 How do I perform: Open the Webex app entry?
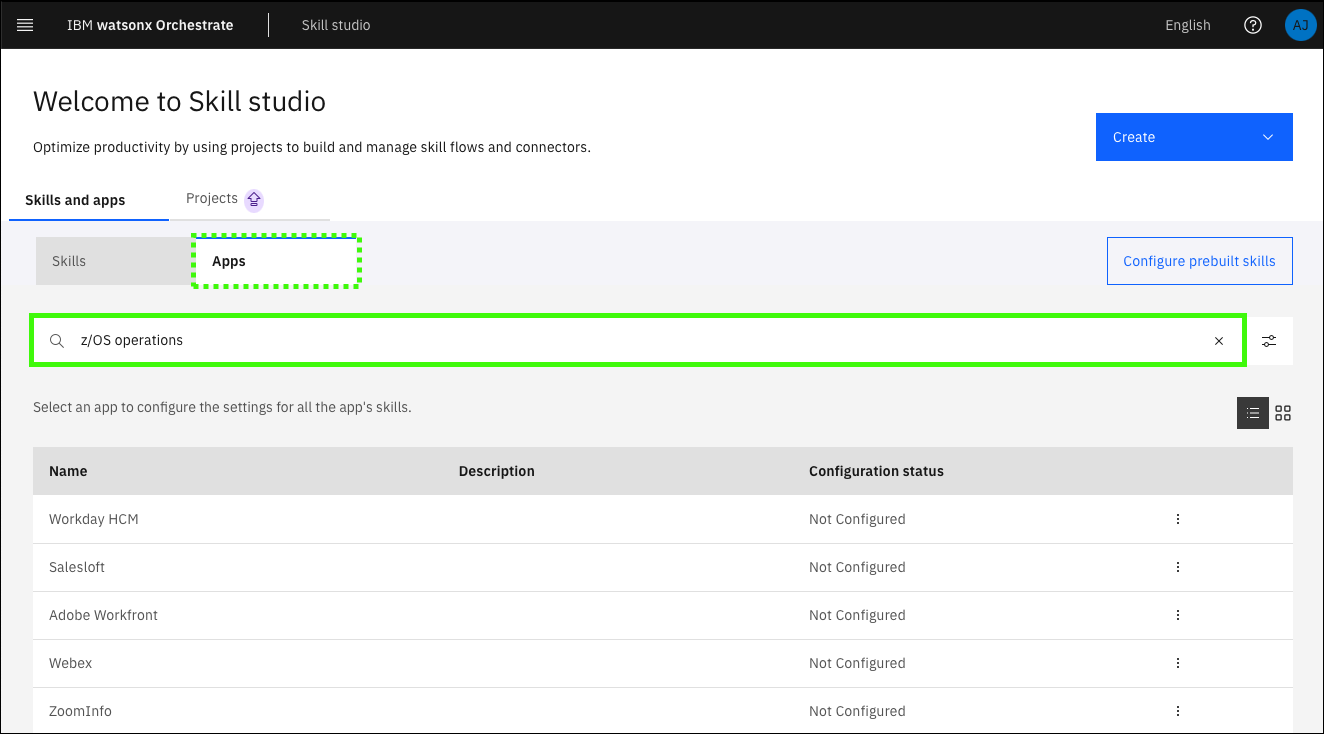71,663
